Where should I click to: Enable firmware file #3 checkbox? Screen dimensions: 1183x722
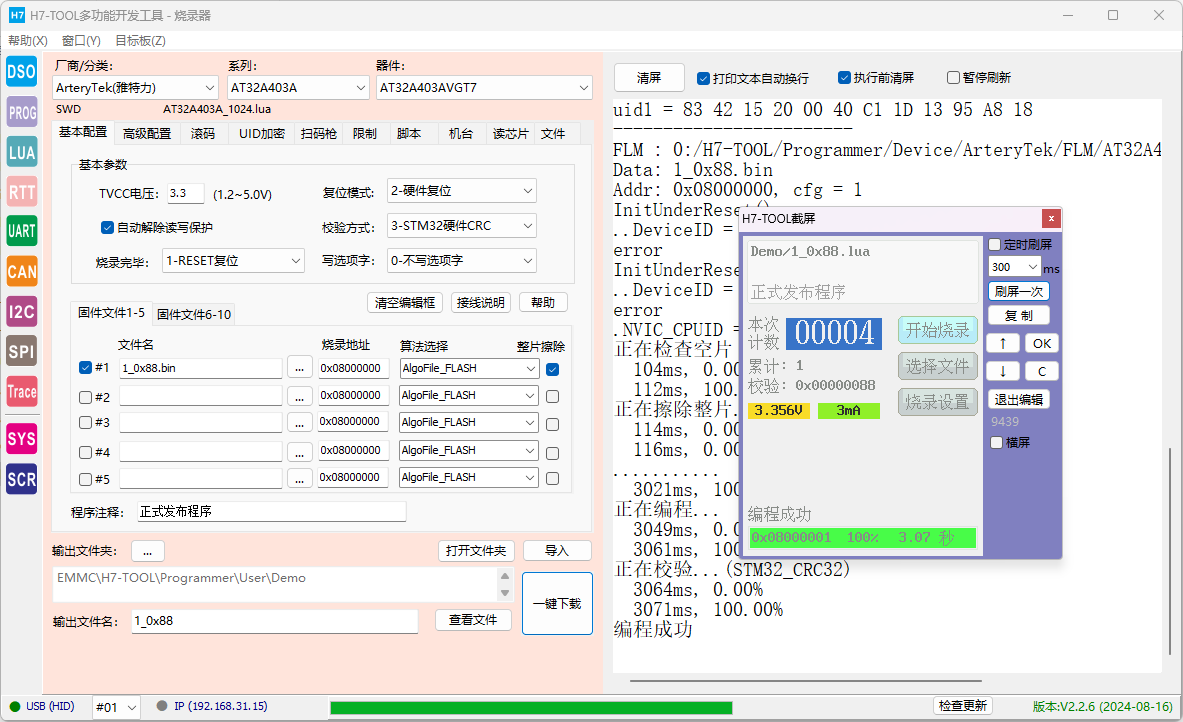click(x=85, y=422)
